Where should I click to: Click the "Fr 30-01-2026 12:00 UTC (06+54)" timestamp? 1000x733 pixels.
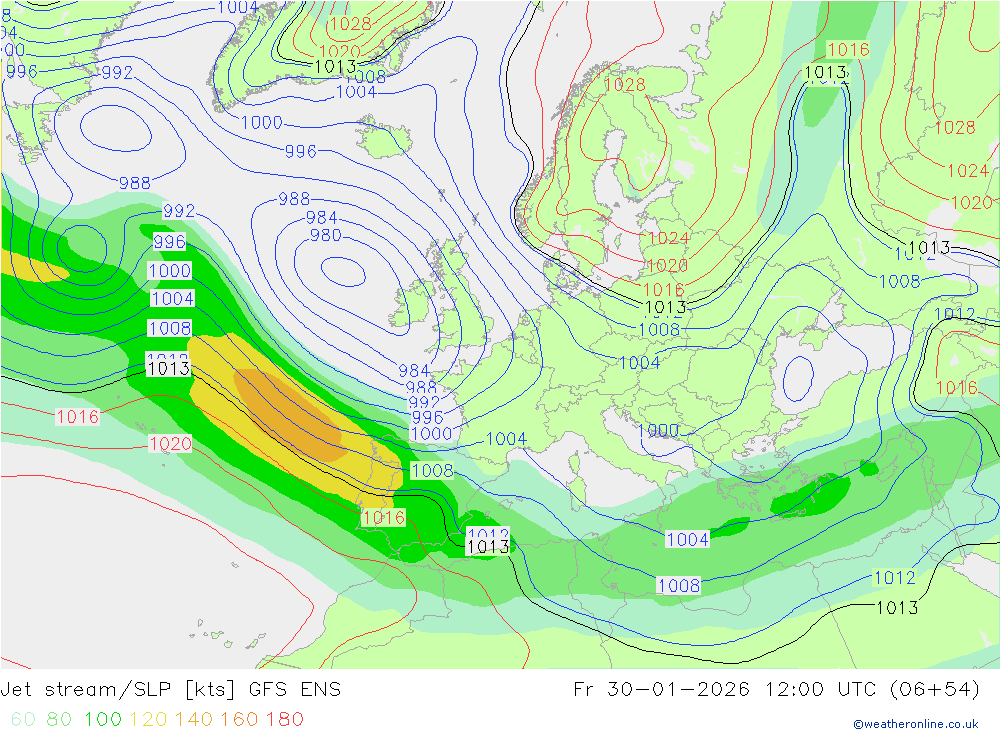click(776, 690)
